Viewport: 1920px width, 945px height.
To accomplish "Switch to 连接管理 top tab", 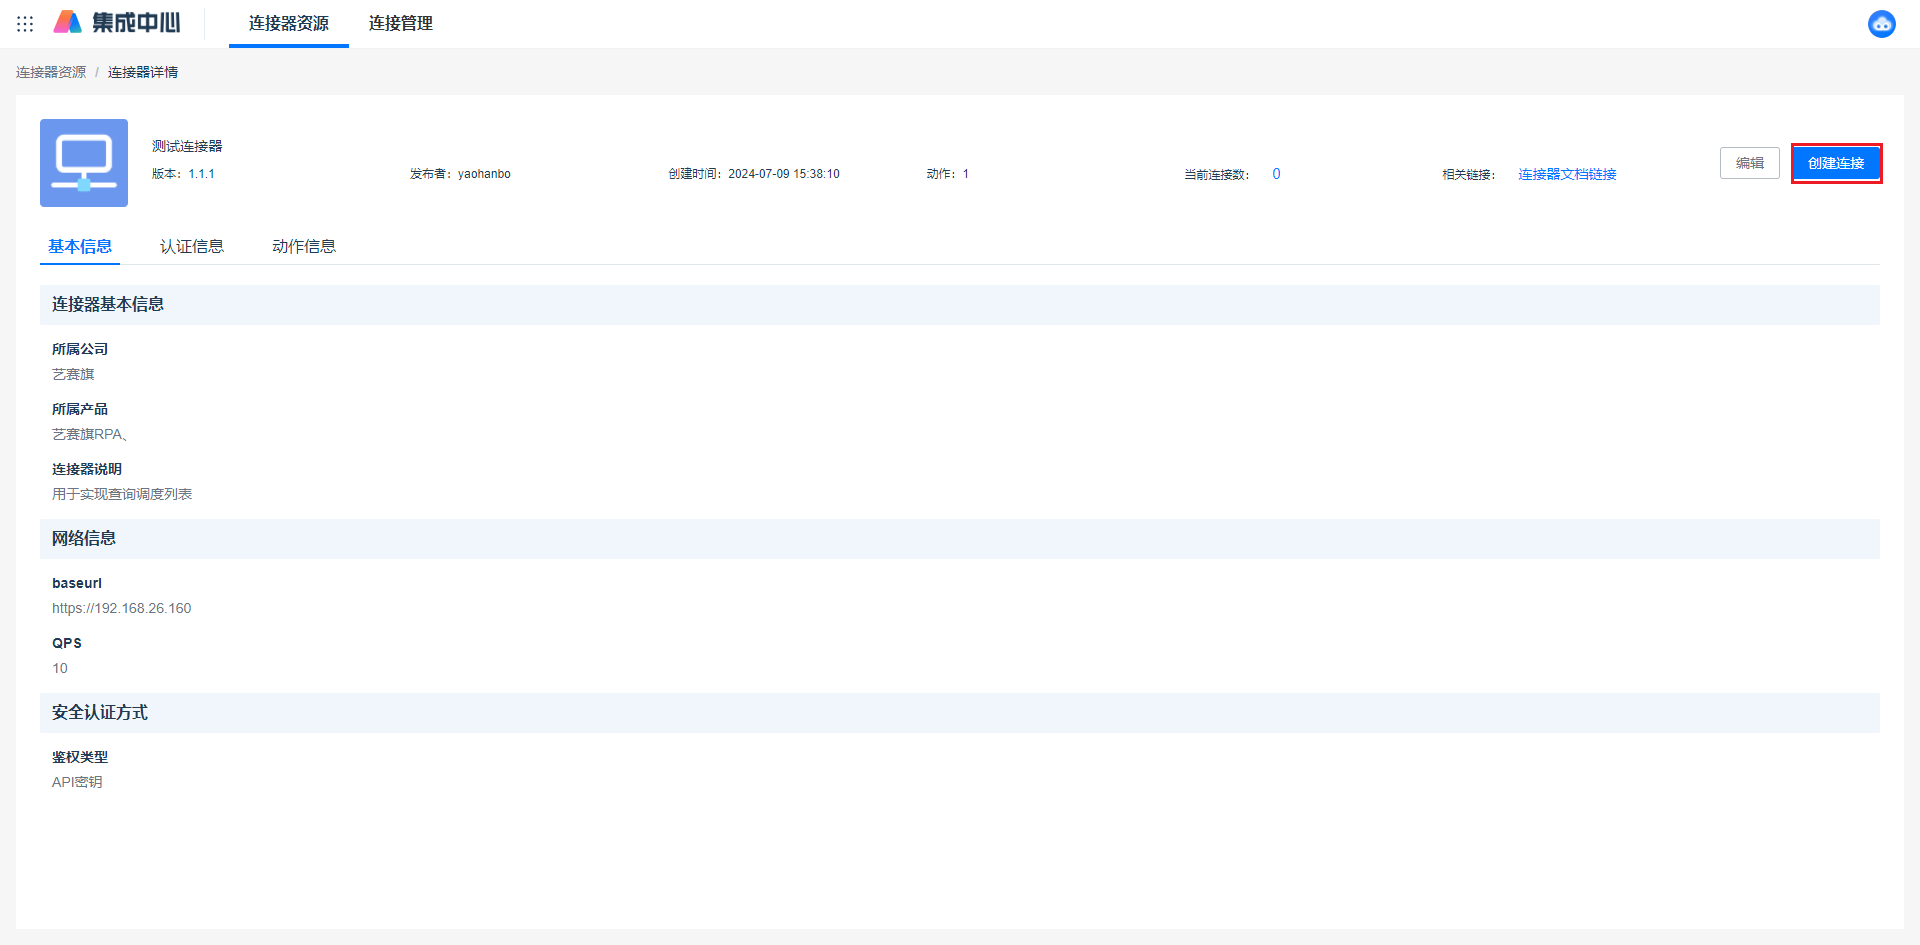I will [401, 23].
